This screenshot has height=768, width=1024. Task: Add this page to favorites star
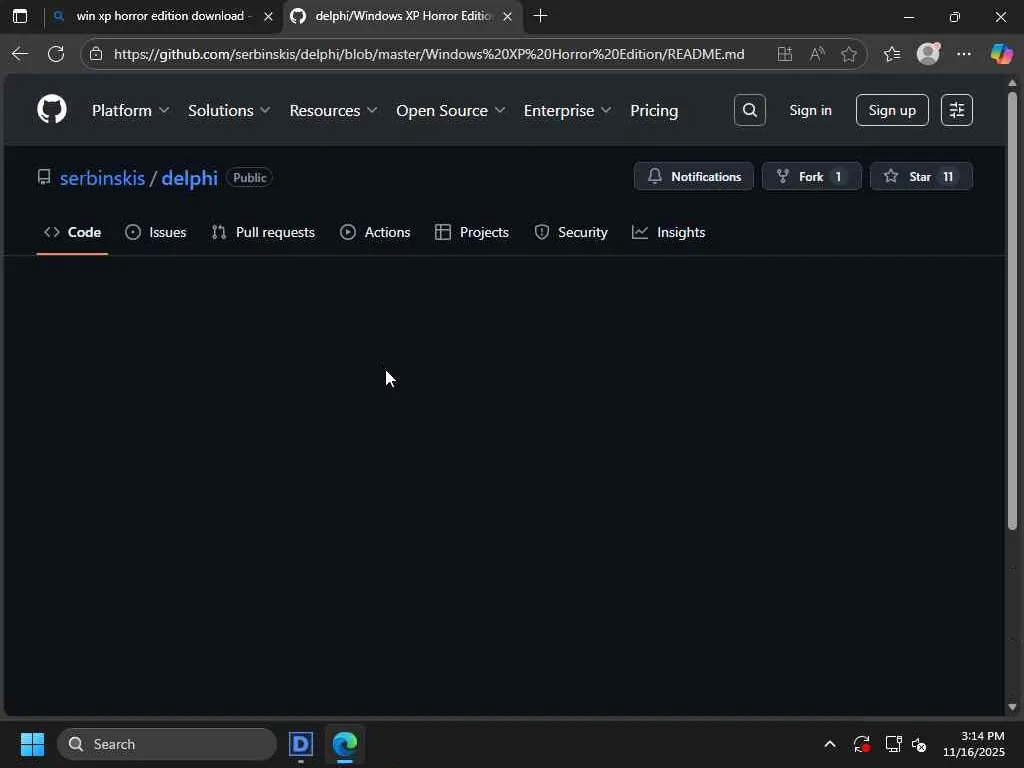848,54
